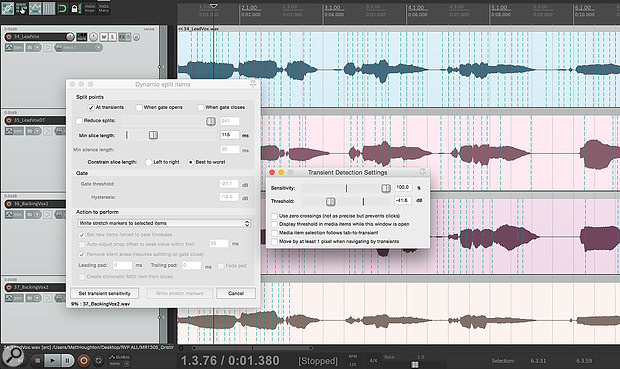Mute the 34_LeadVox track
This screenshot has width=620, height=369.
[104, 37]
